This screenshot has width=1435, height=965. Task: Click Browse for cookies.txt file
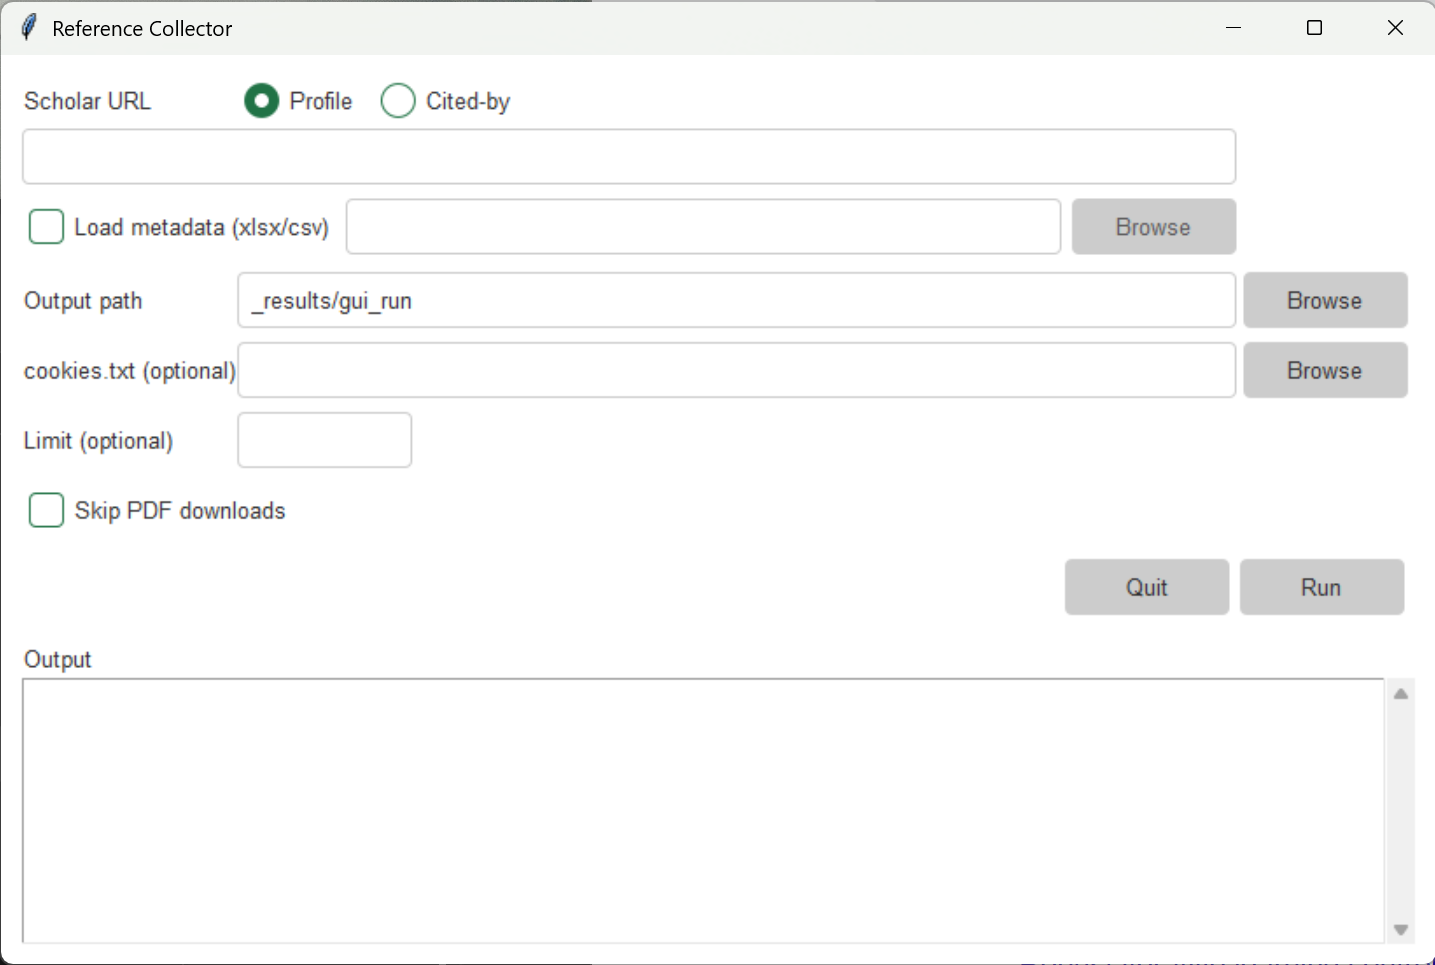(1324, 370)
